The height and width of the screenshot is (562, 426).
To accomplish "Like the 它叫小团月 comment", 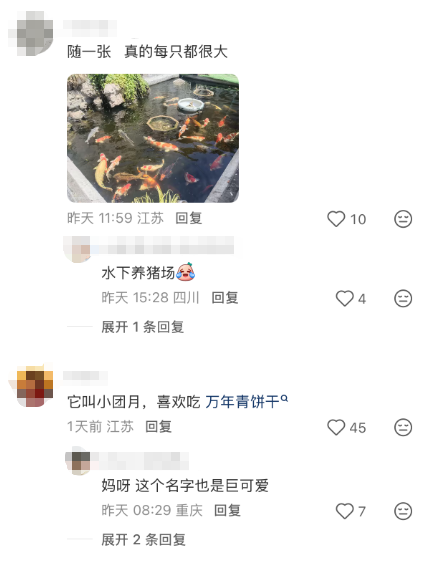I will (336, 427).
